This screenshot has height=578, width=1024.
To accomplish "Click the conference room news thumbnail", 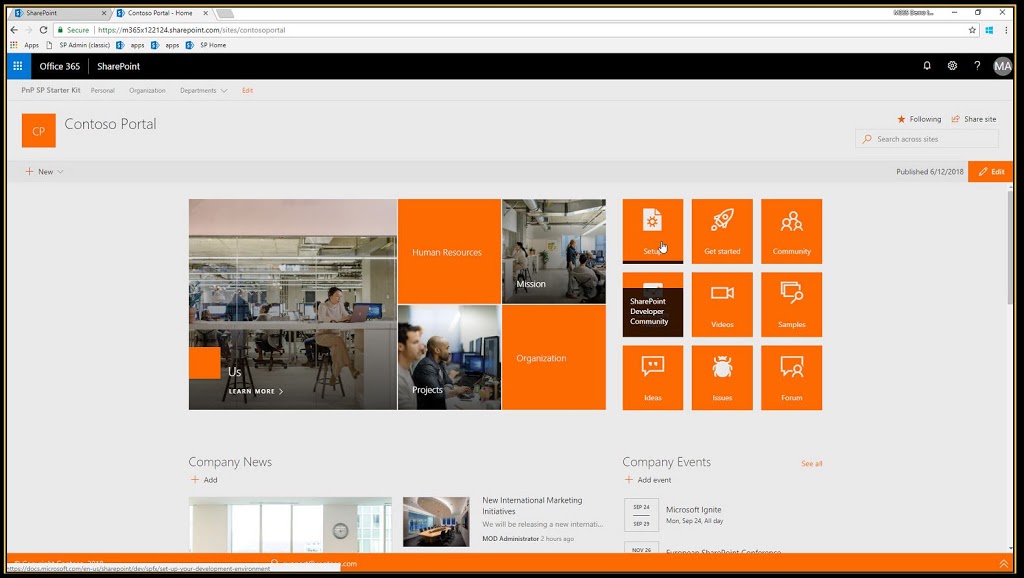I will (436, 522).
